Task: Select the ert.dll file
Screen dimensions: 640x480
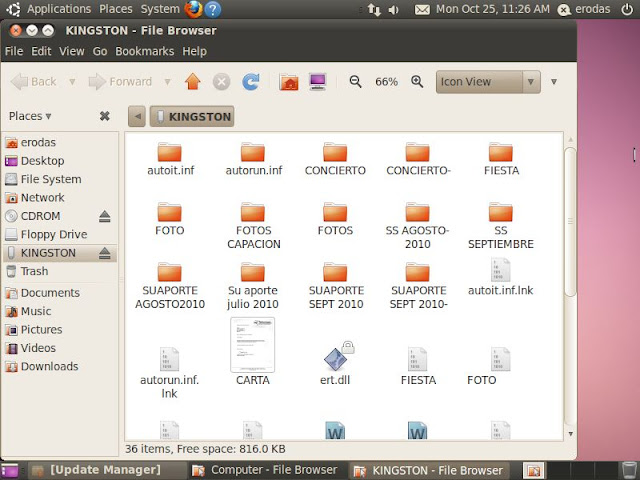Action: (335, 363)
